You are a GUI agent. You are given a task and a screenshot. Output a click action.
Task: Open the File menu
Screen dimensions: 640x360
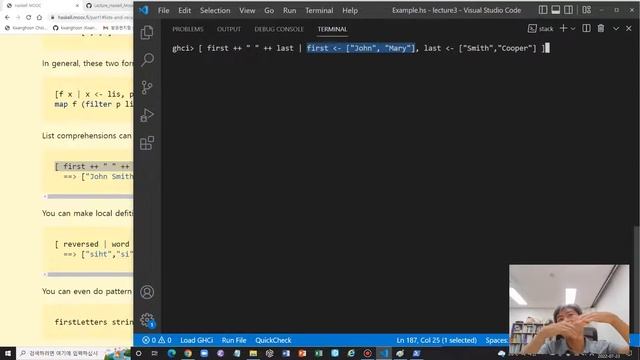164,11
